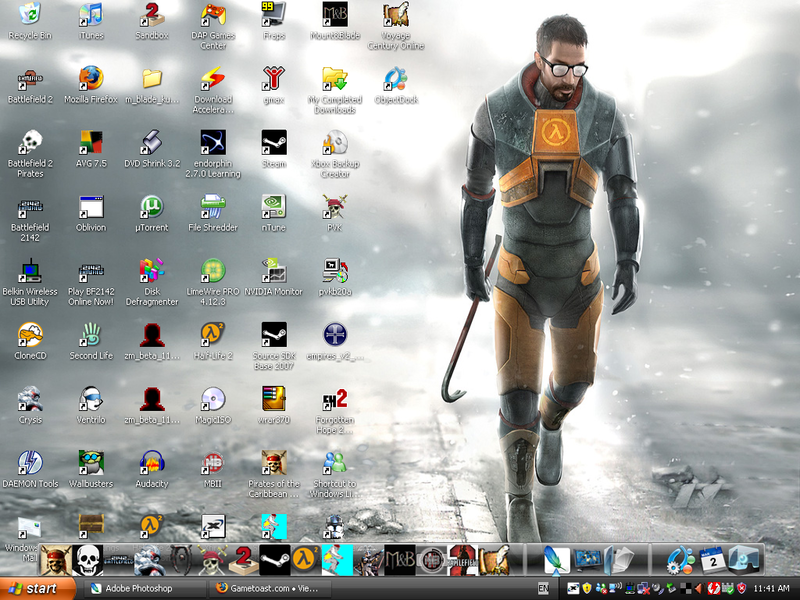Image resolution: width=800 pixels, height=600 pixels.
Task: Click the M&B icon in the dock
Action: 400,559
